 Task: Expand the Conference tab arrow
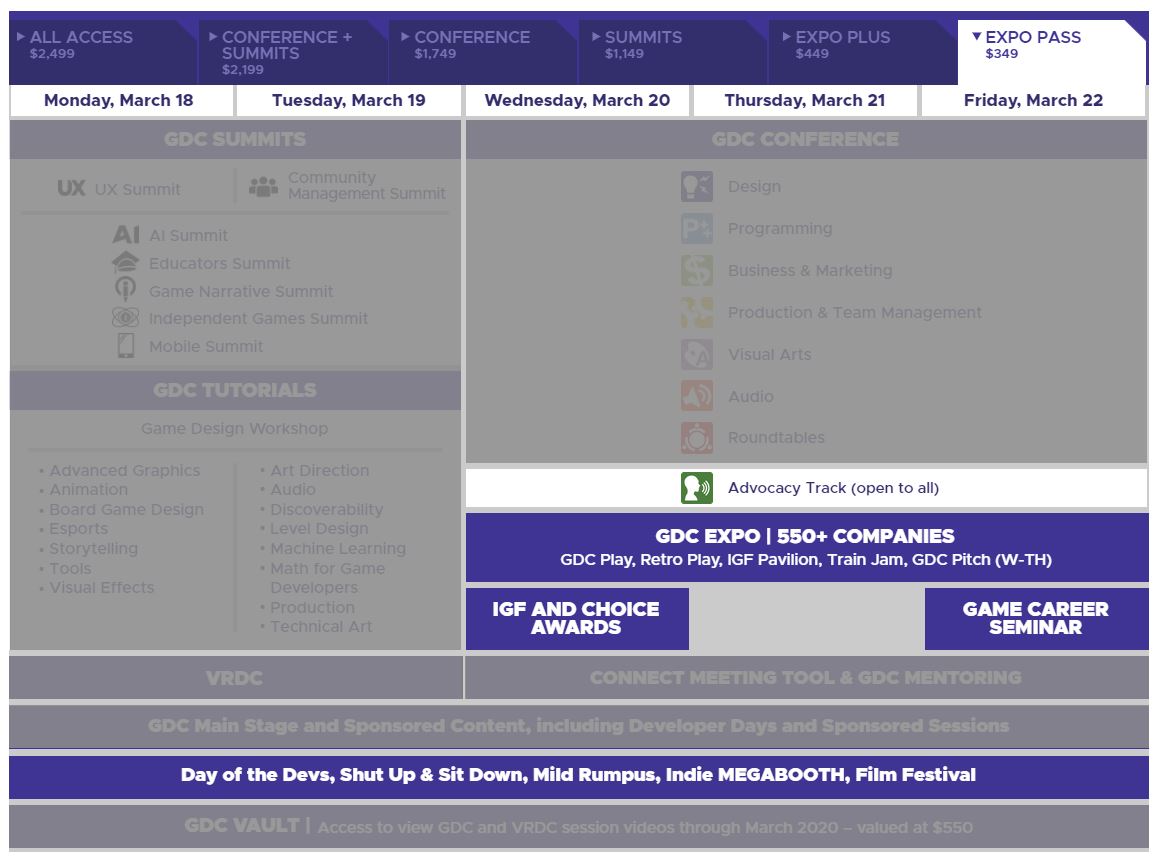pos(405,36)
